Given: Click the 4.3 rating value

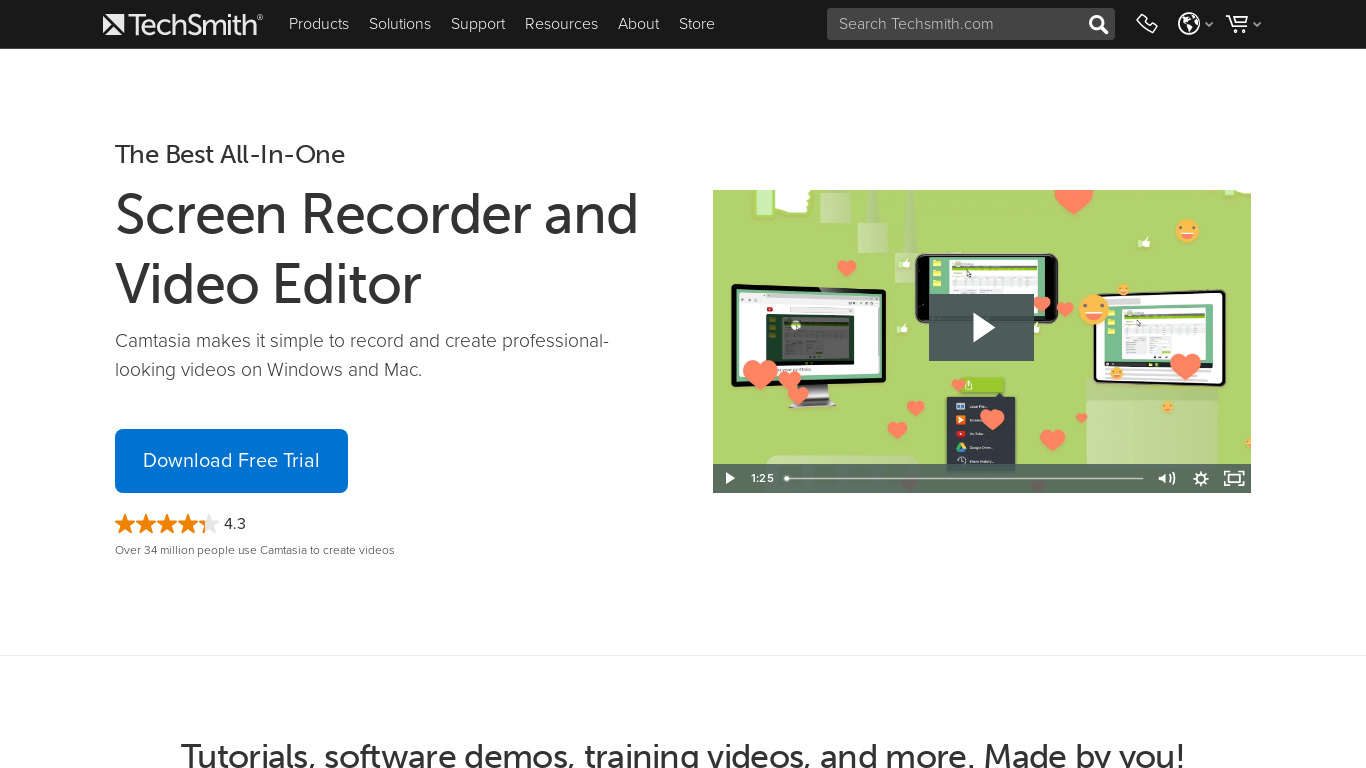Looking at the screenshot, I should (235, 524).
